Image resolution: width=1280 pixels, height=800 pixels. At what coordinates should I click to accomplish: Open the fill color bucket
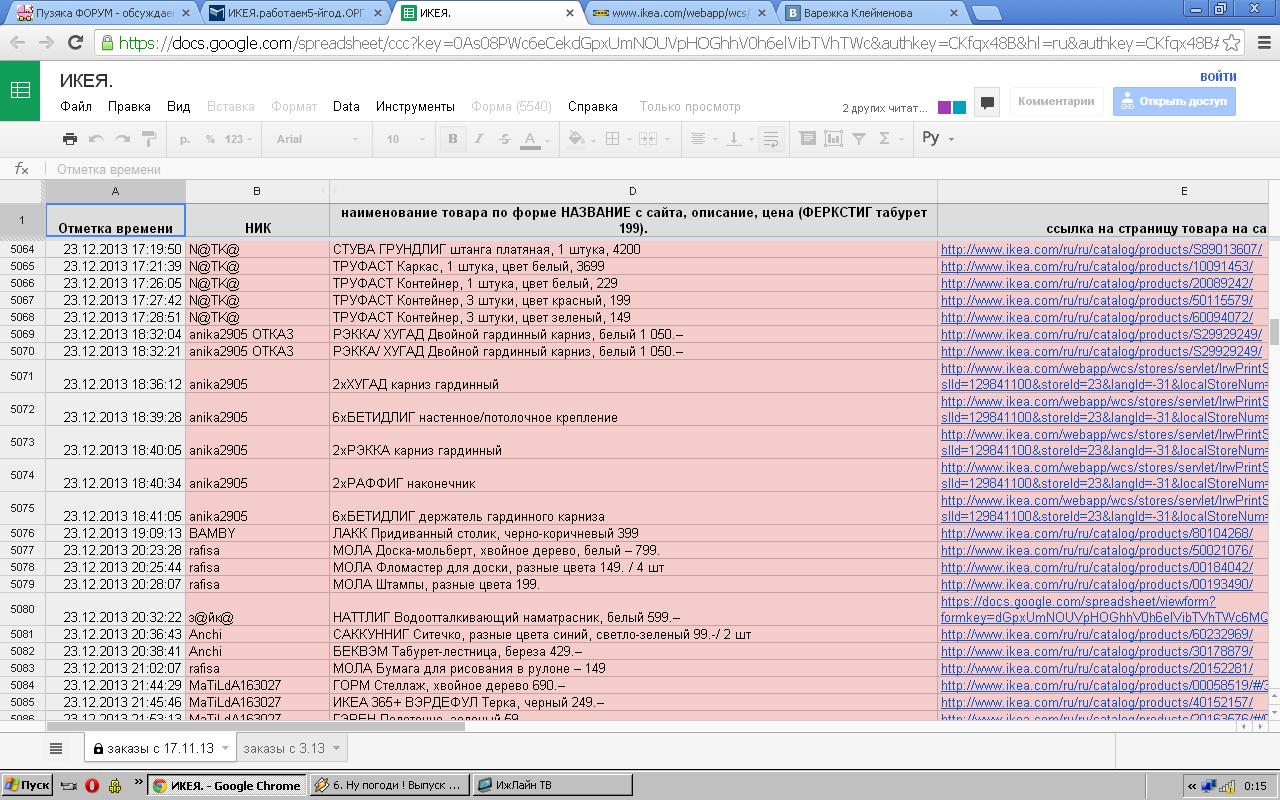(581, 139)
